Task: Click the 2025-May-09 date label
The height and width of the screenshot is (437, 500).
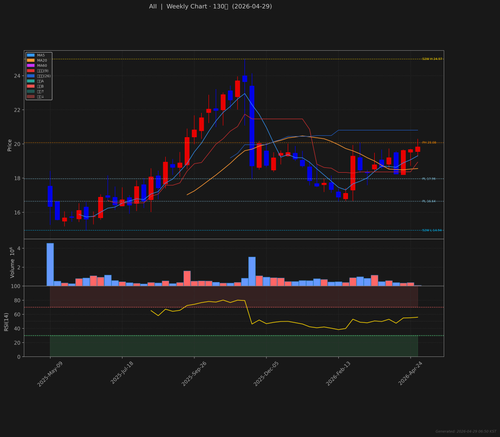Action: tap(50, 374)
